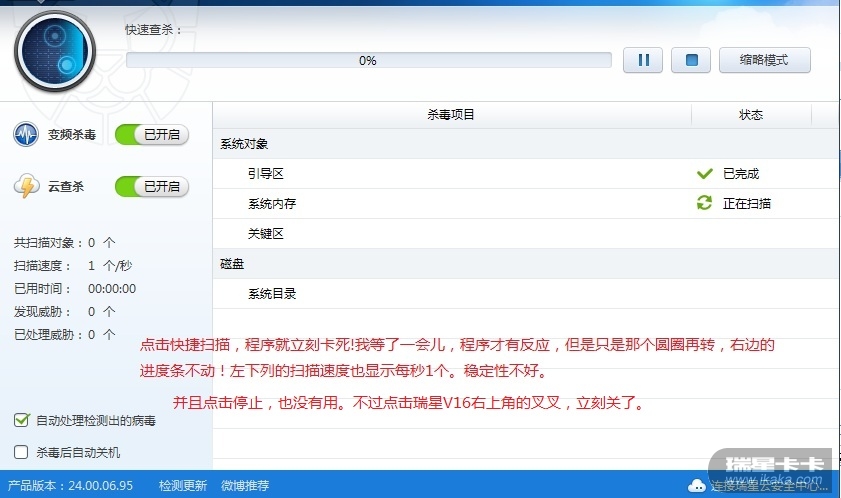
Task: Click the 扫描速度 value line
Action: [x=73, y=266]
